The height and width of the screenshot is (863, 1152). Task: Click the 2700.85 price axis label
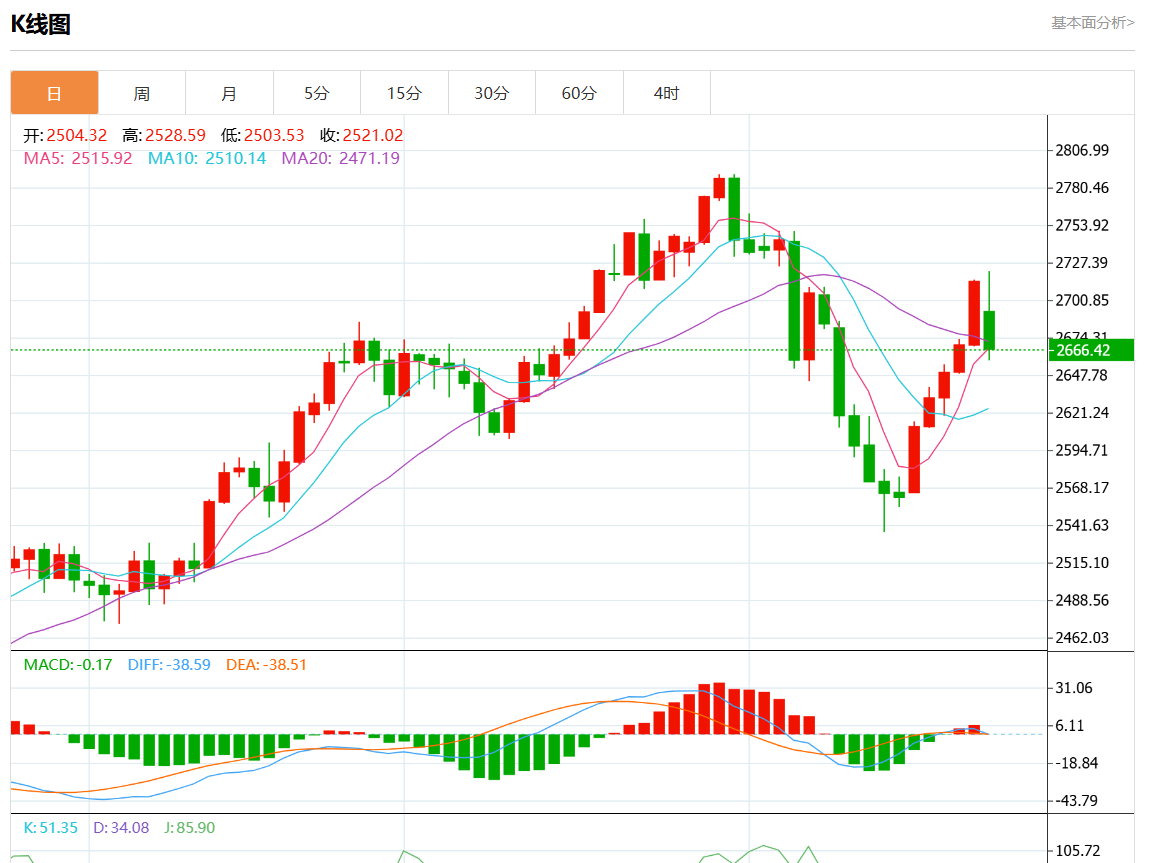click(1082, 300)
